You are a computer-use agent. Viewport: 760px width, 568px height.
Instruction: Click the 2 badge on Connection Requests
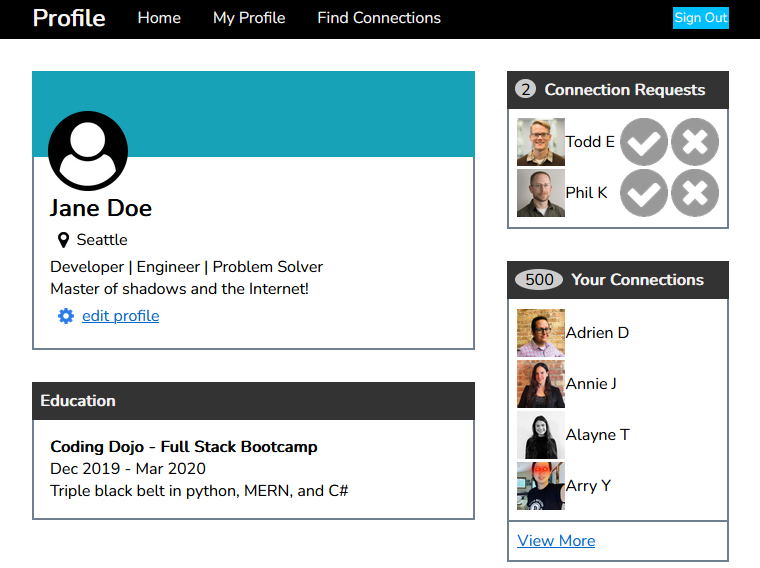click(x=525, y=89)
